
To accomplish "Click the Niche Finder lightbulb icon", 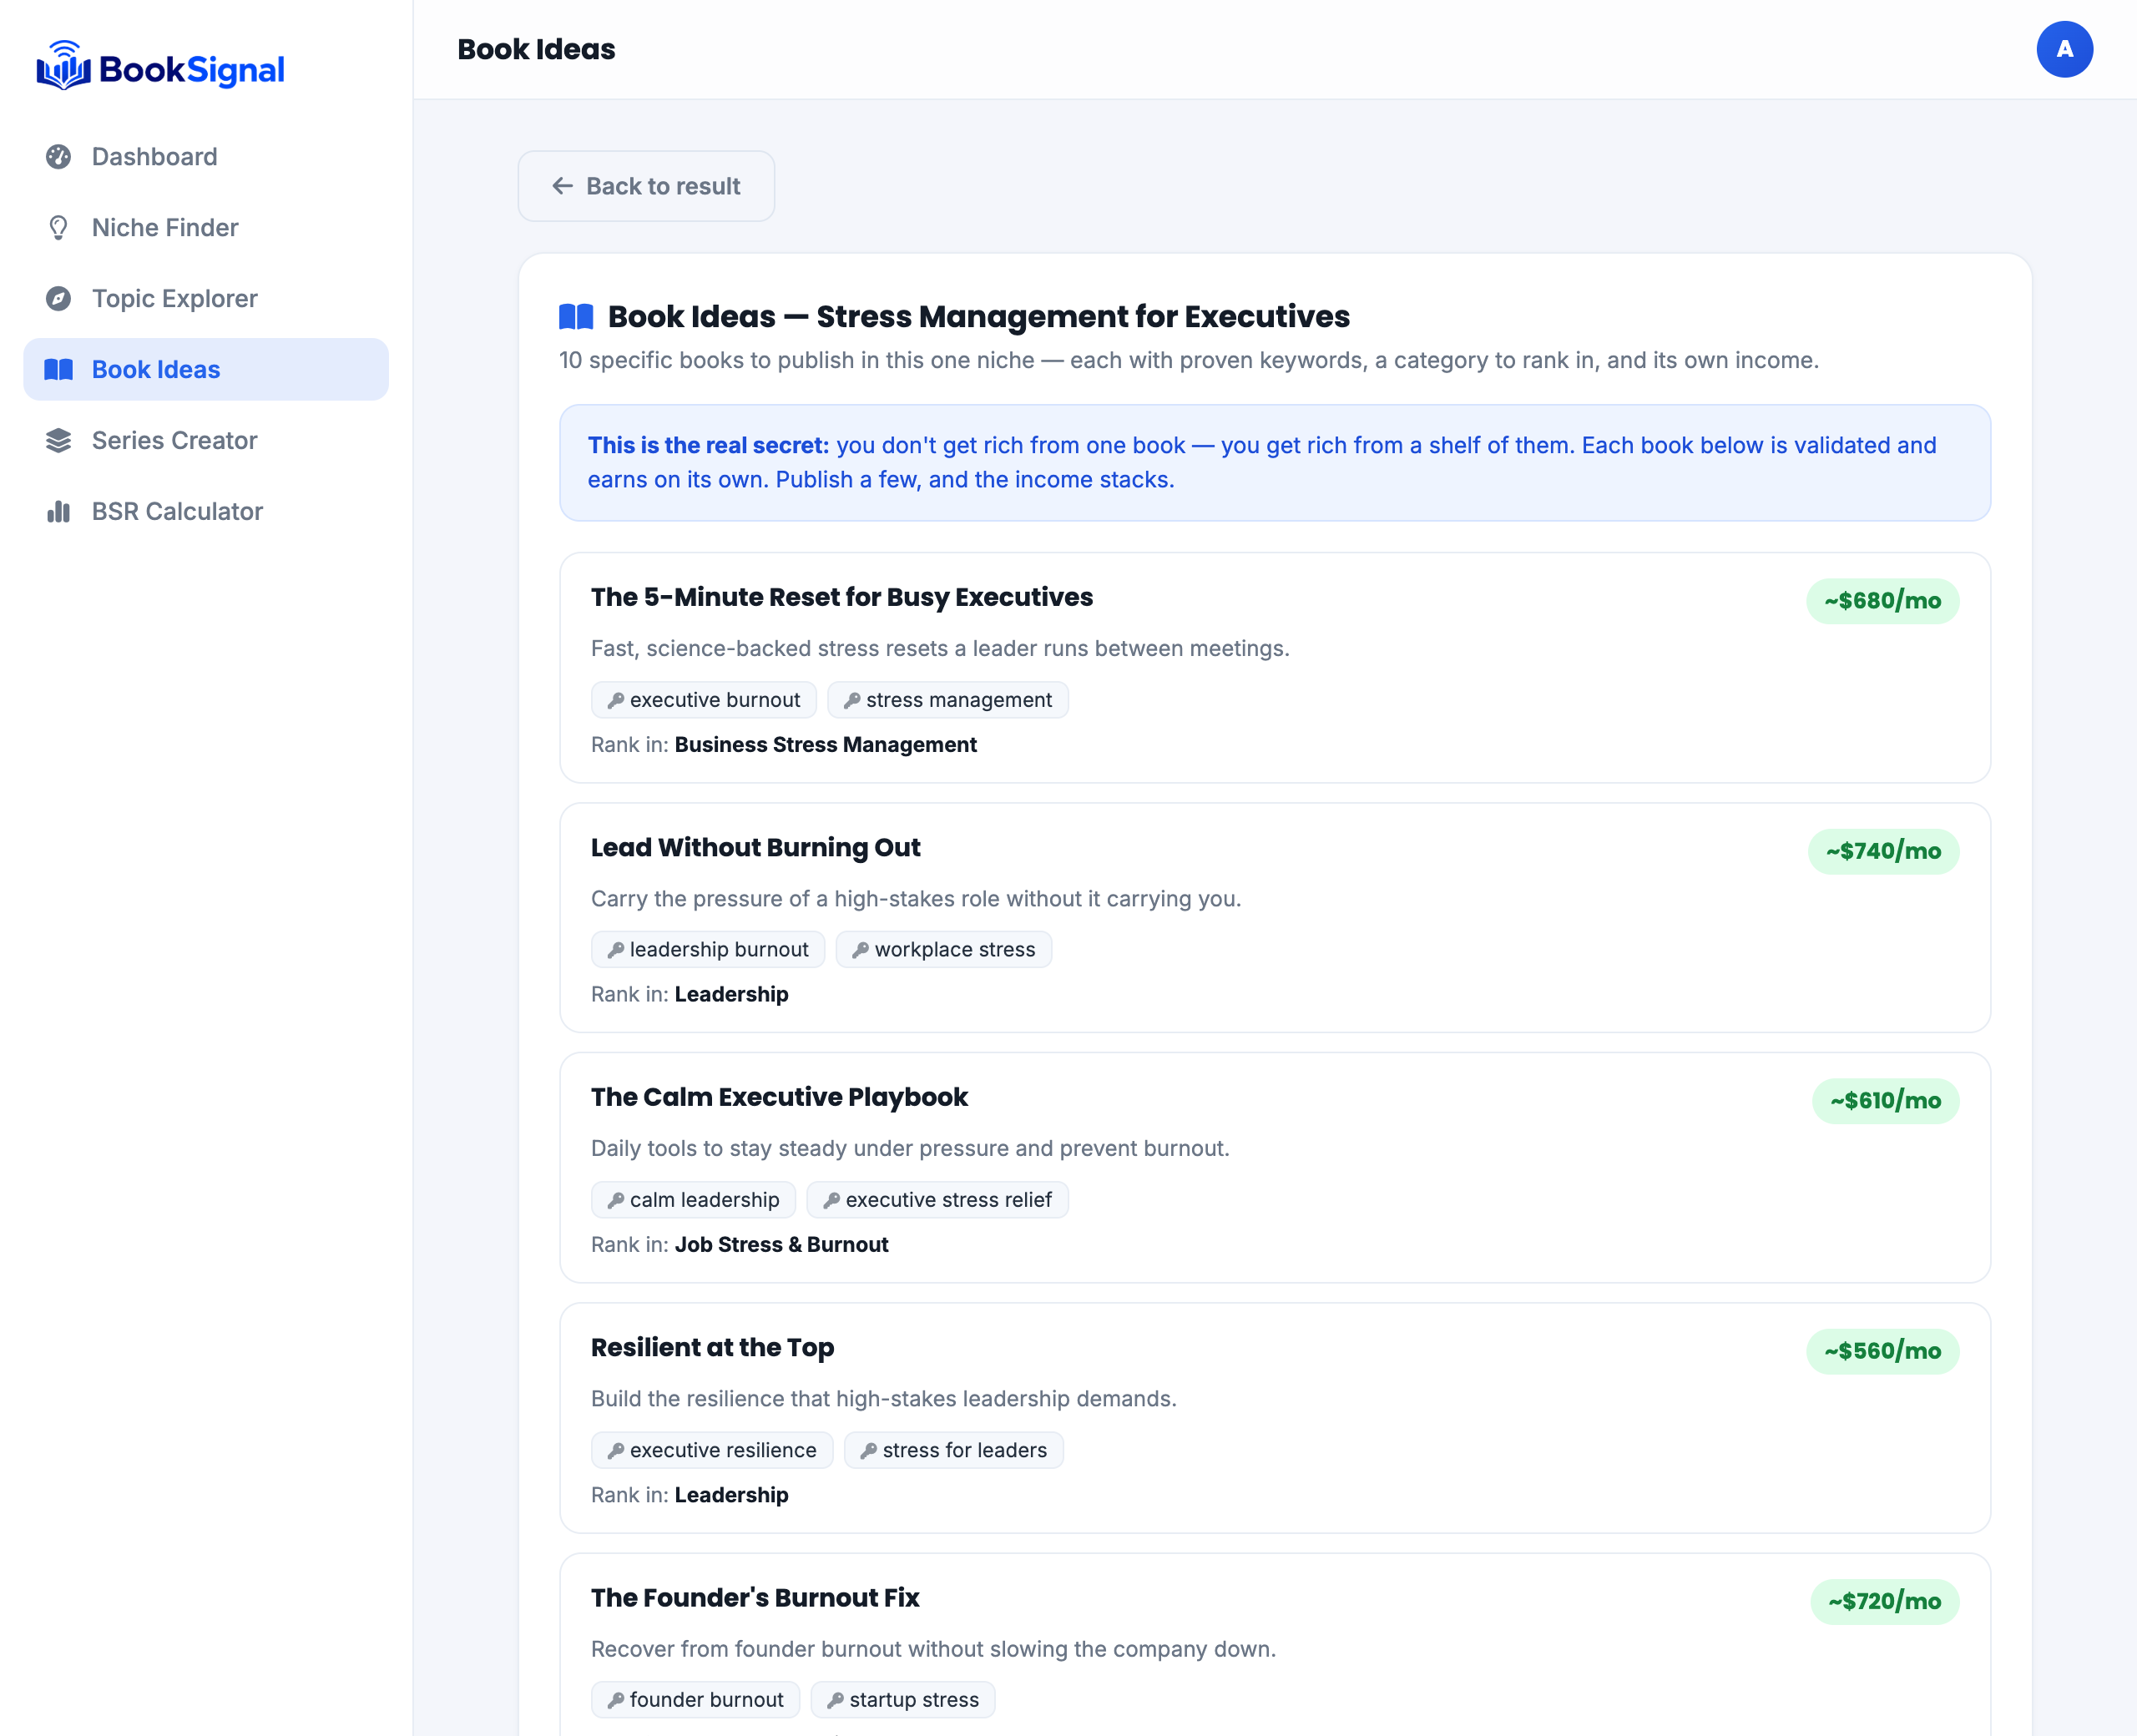I will [59, 228].
